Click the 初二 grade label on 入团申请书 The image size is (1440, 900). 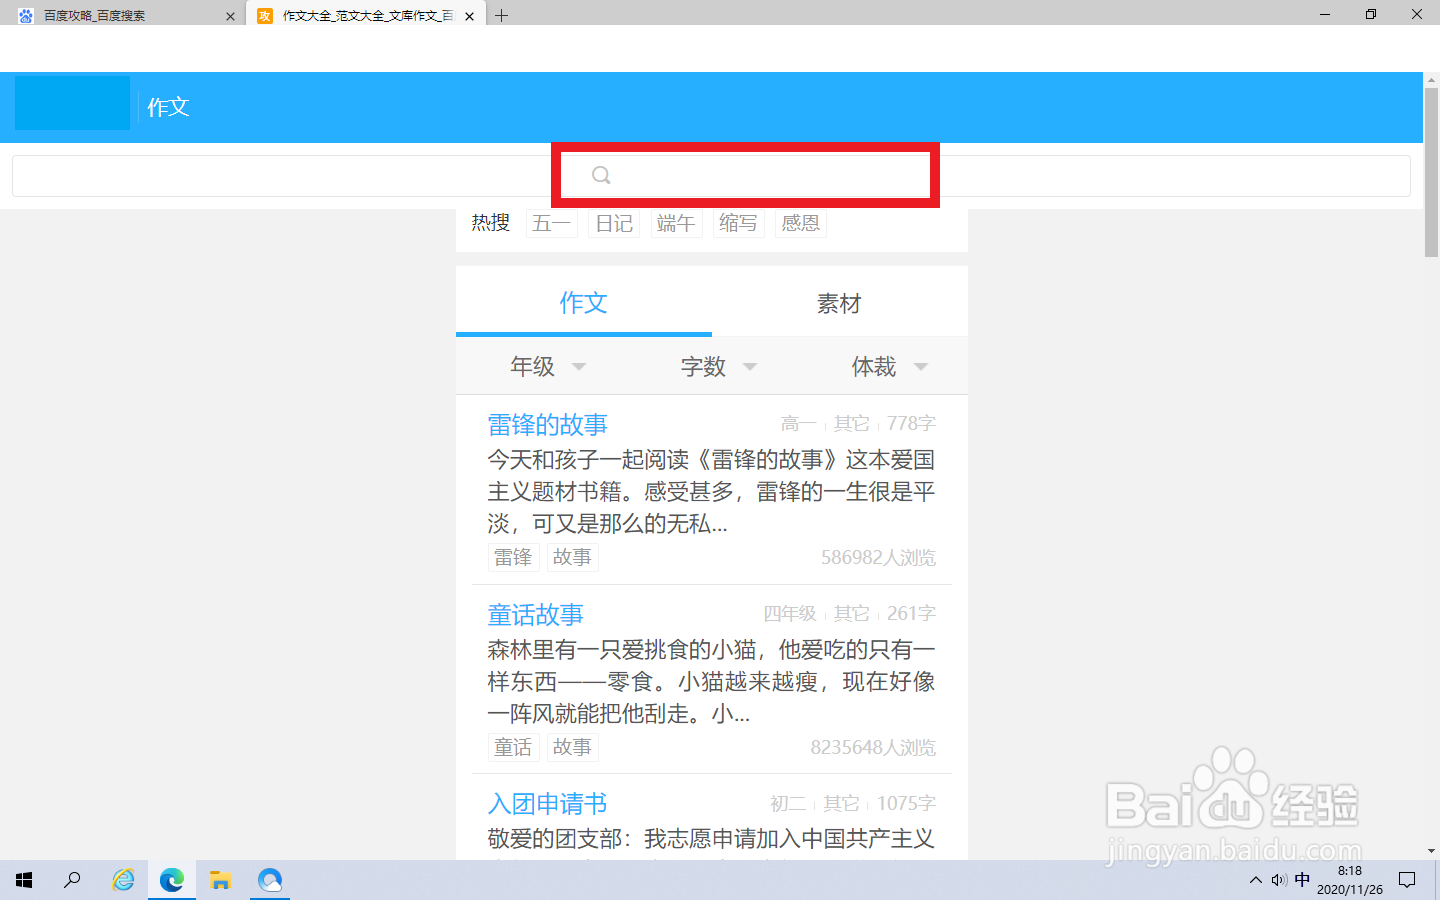click(x=788, y=804)
